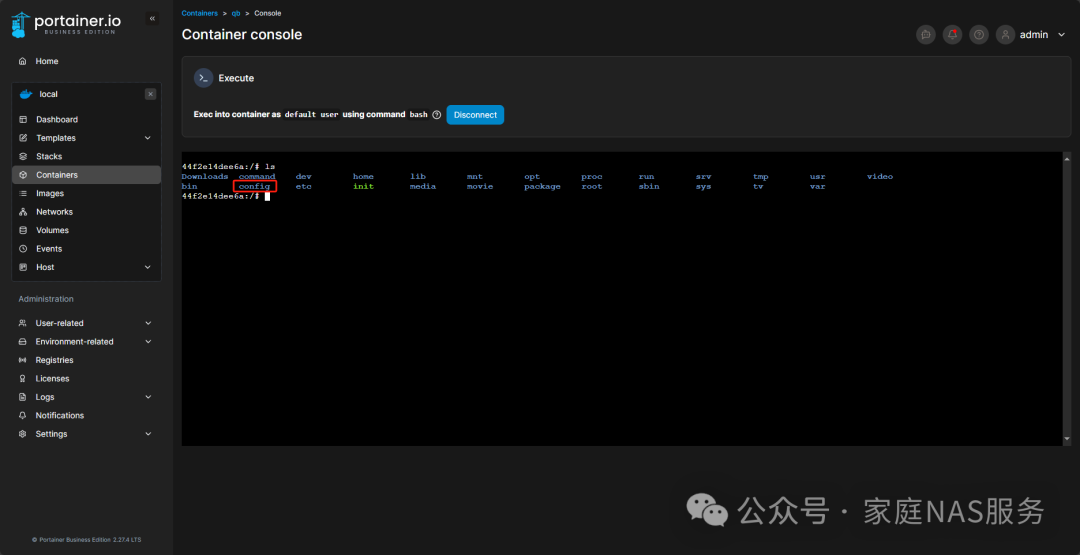
Task: Click the 'command' directory in terminal output
Action: pos(257,176)
